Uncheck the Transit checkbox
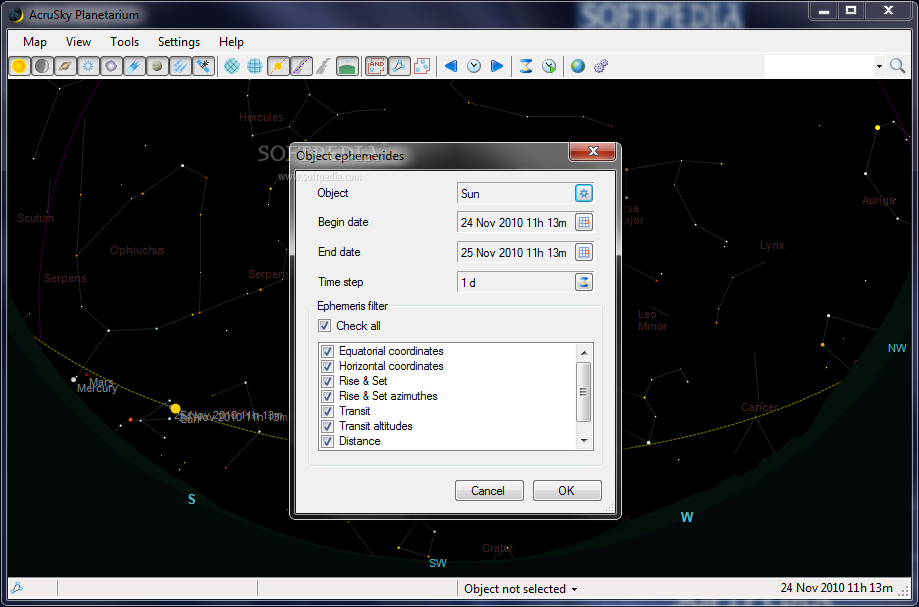 point(328,411)
